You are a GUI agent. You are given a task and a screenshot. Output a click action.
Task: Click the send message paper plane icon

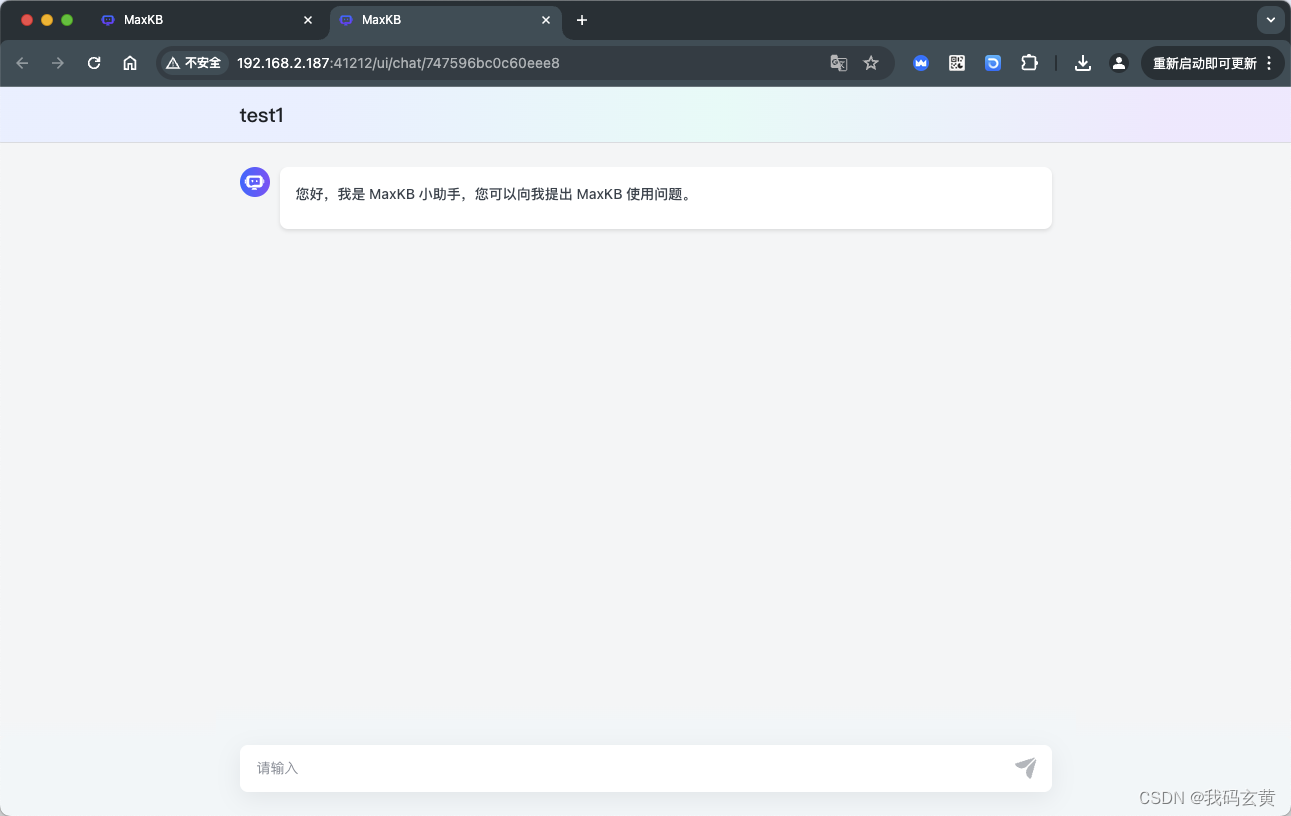click(x=1025, y=768)
